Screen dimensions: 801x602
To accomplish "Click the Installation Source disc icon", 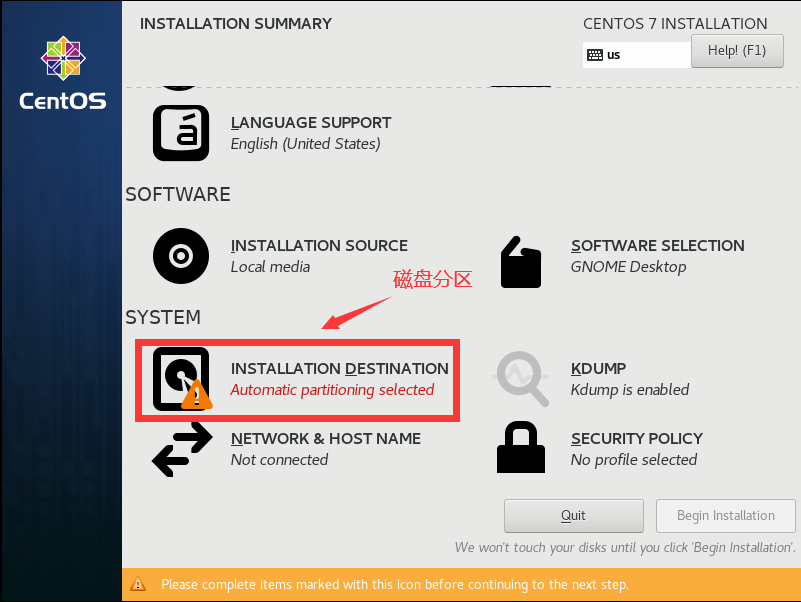I will 181,256.
